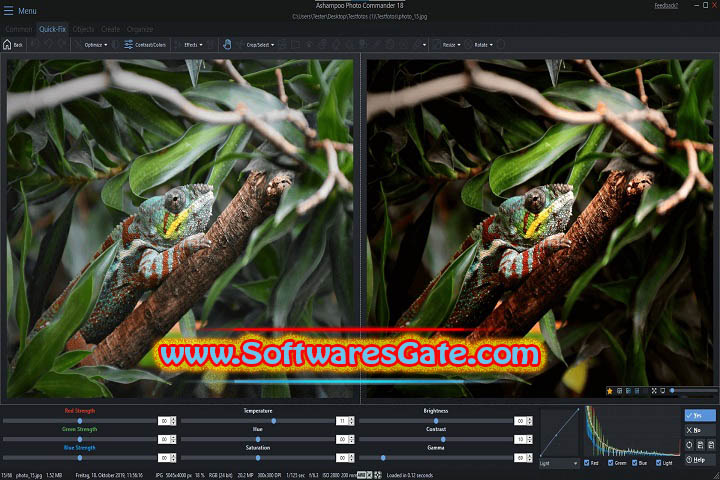Step the Hue value spinner

(351, 439)
